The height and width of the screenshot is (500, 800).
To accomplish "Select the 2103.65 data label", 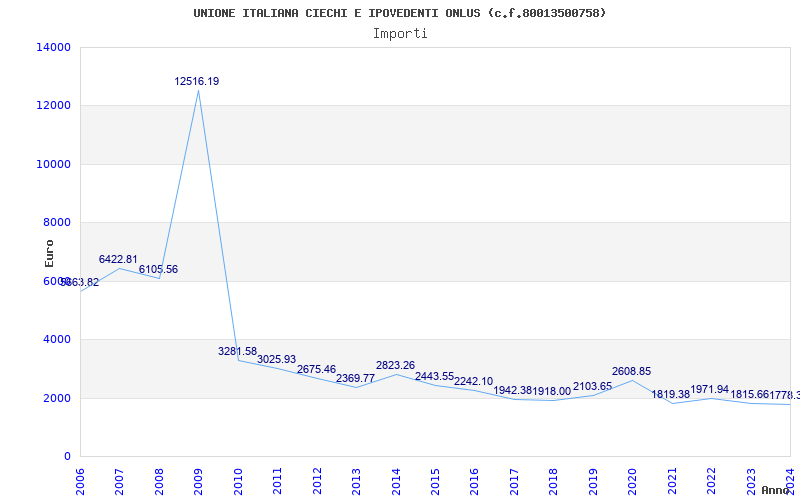I will click(x=592, y=386).
